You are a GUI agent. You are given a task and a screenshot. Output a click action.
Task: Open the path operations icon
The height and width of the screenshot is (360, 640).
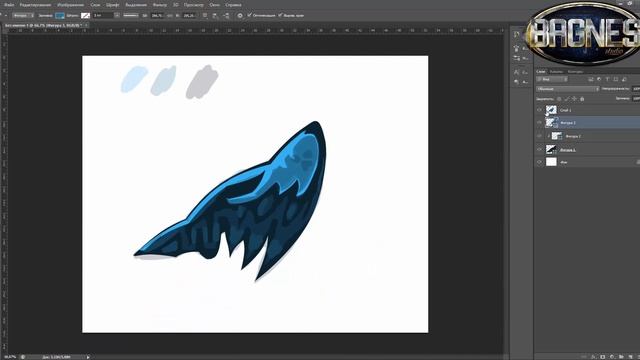[x=205, y=16]
